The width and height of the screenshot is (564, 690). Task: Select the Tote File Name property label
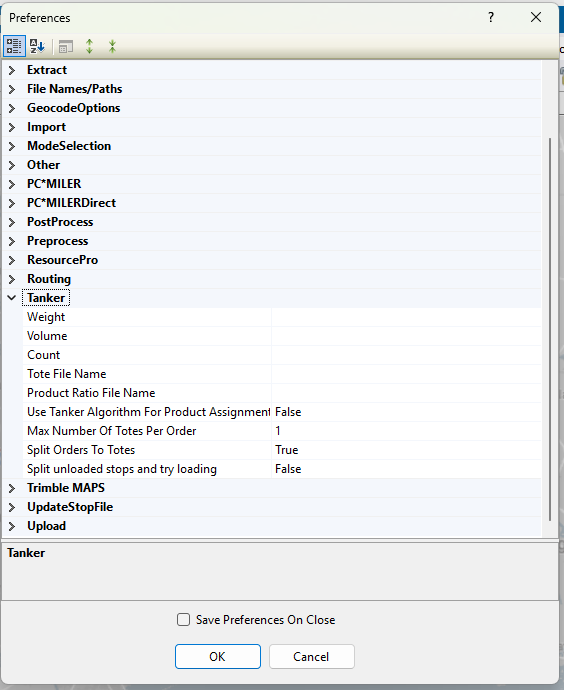(x=66, y=374)
